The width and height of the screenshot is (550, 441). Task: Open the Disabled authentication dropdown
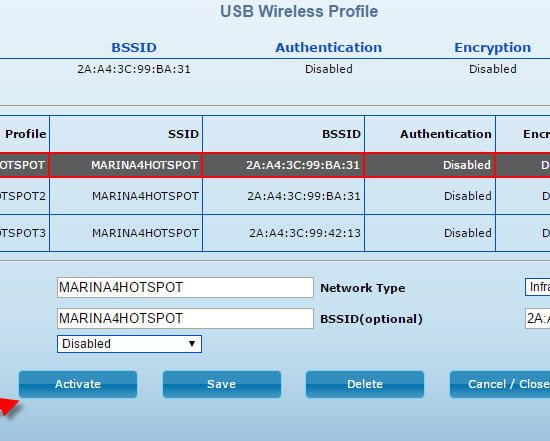click(129, 344)
